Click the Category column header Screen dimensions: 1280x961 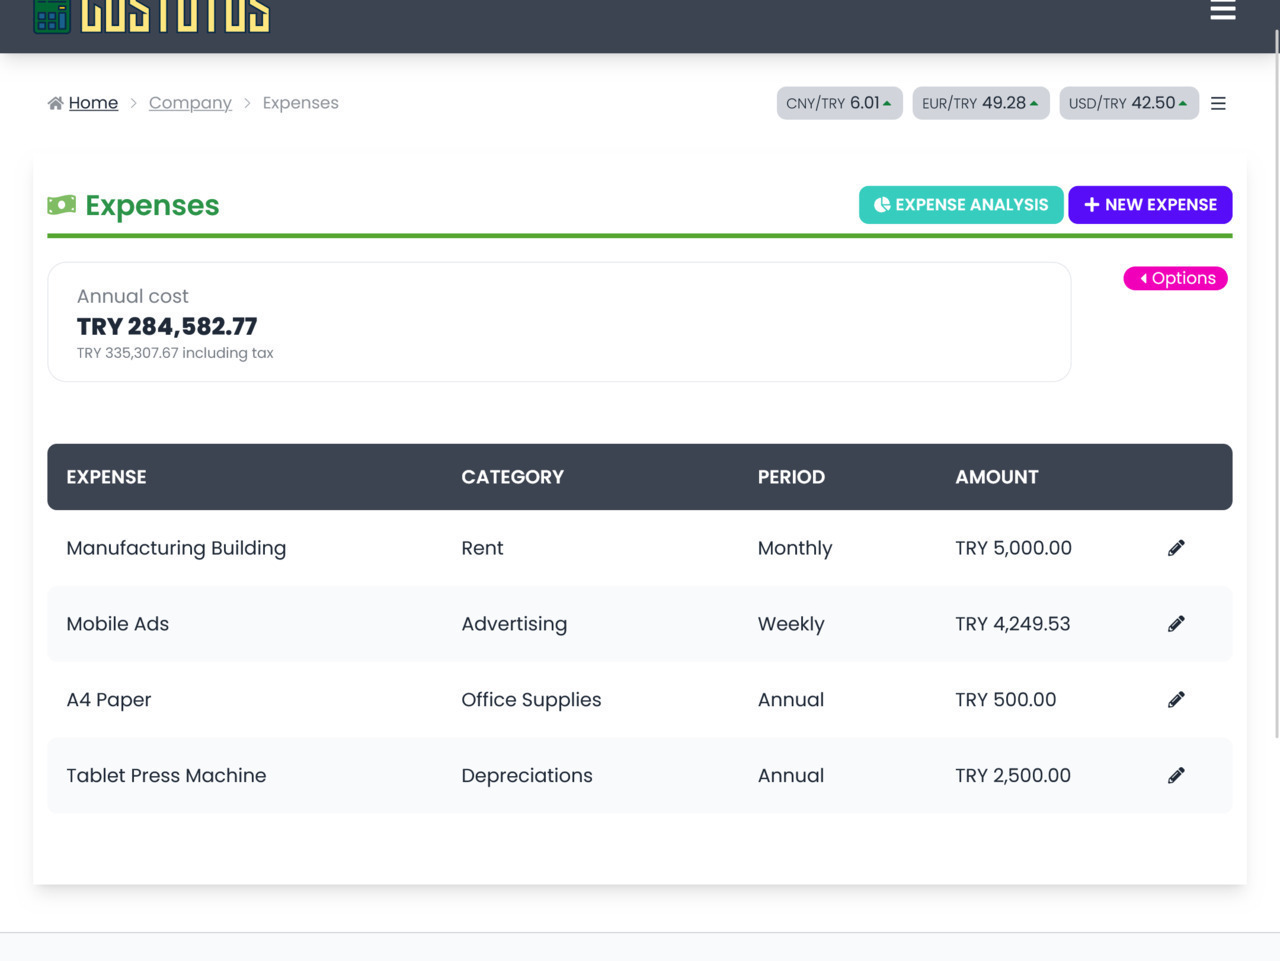click(512, 477)
